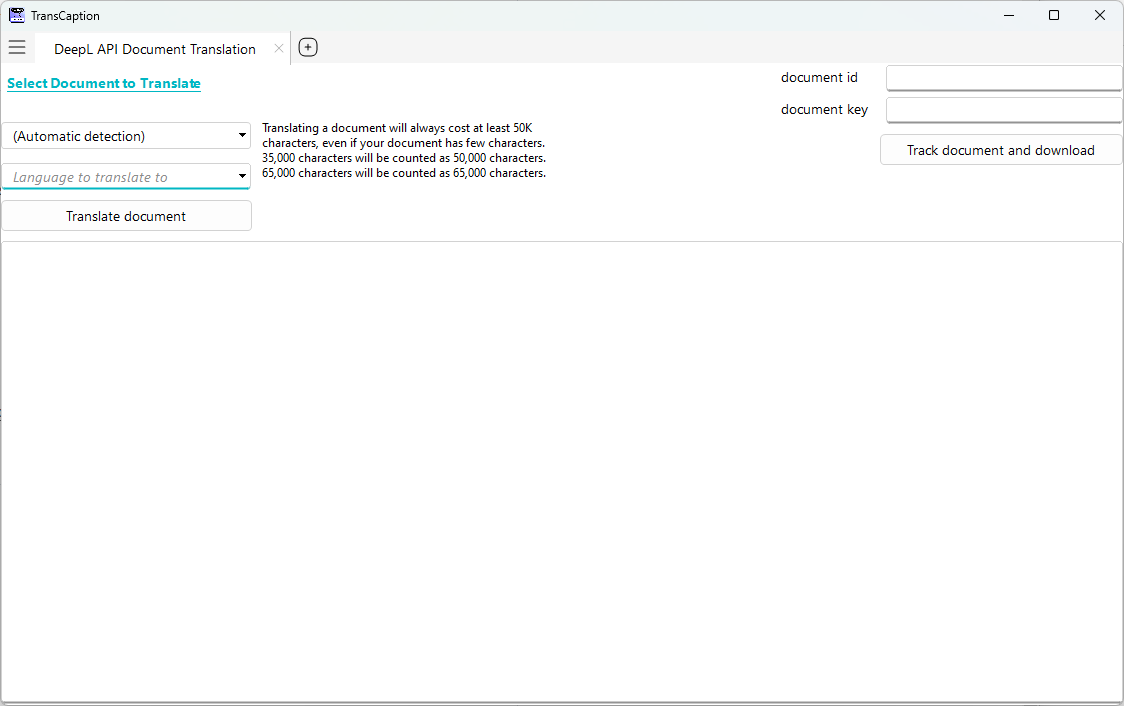Close the DeepL API Document Translation tab
The height and width of the screenshot is (706, 1124).
(x=279, y=47)
